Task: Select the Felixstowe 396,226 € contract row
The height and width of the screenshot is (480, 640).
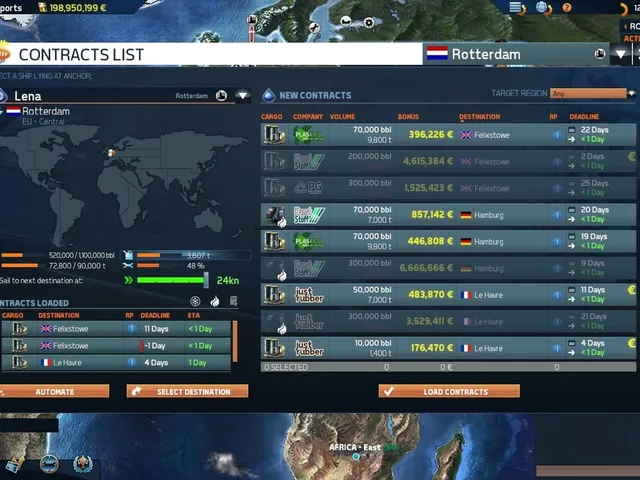Action: coord(448,135)
